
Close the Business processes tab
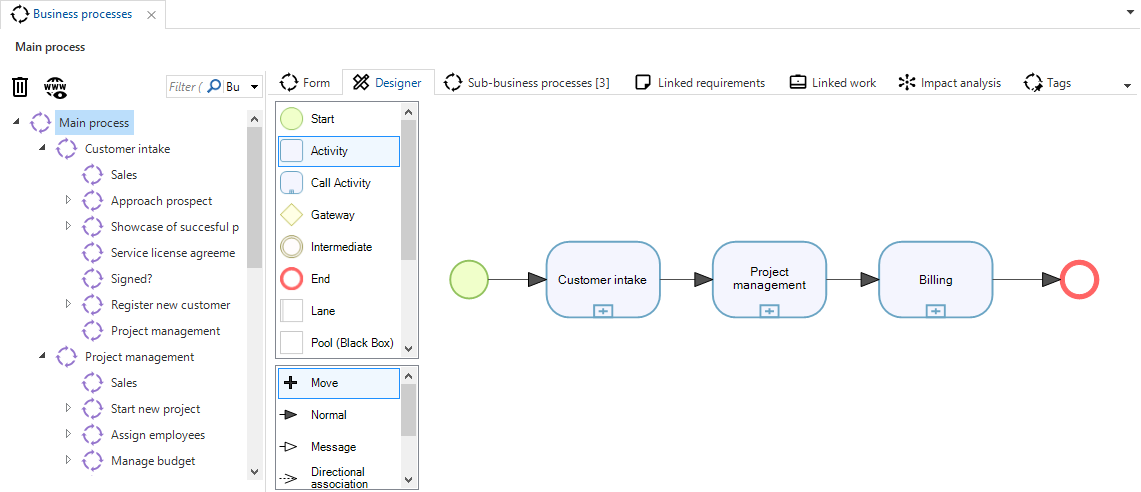151,15
